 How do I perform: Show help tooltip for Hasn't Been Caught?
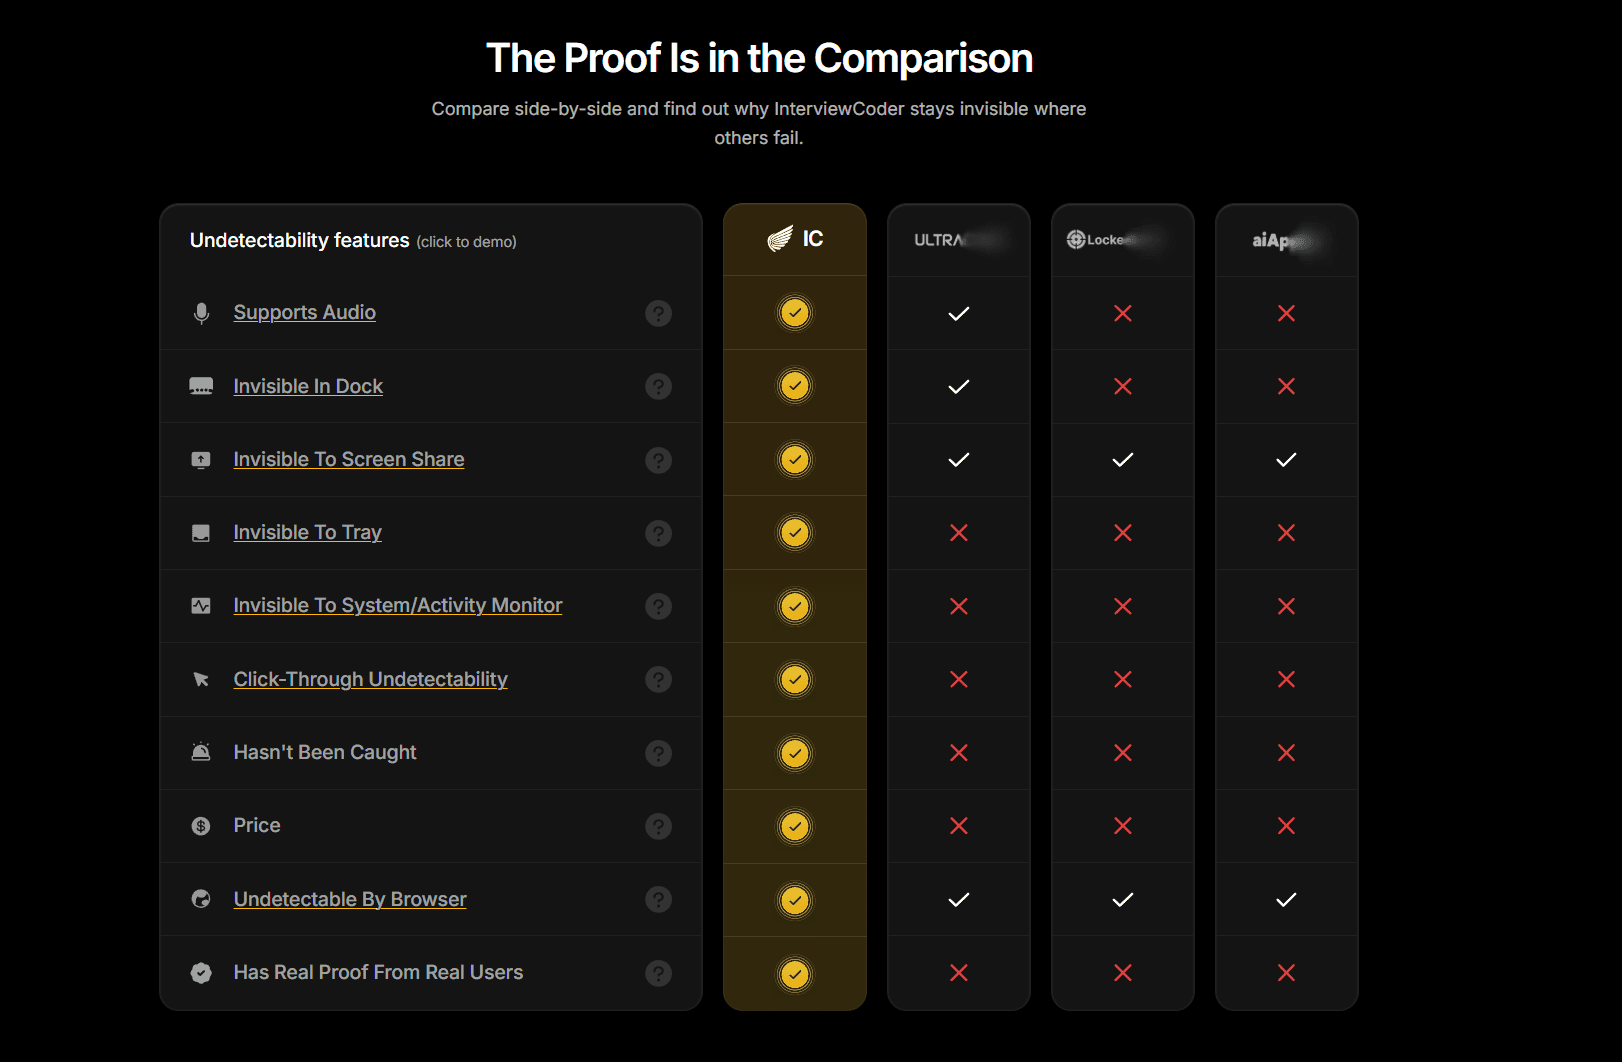point(658,753)
